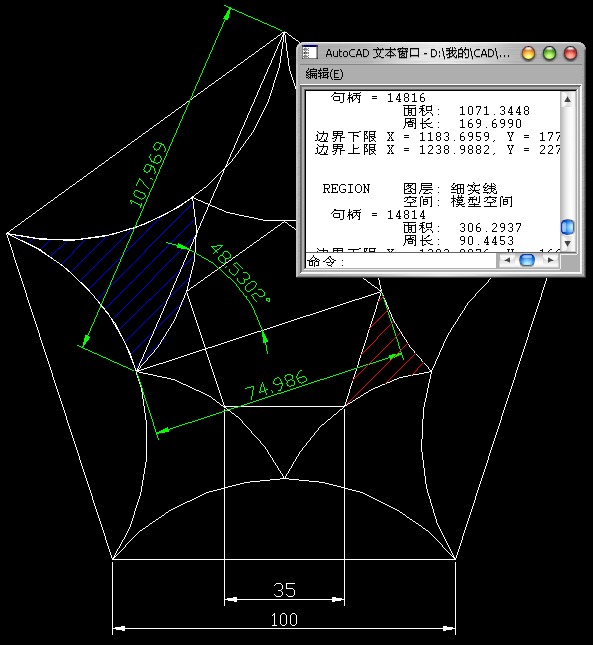This screenshot has width=593, height=645.
Task: Click the vertical scrollbar down arrow
Action: 568,243
